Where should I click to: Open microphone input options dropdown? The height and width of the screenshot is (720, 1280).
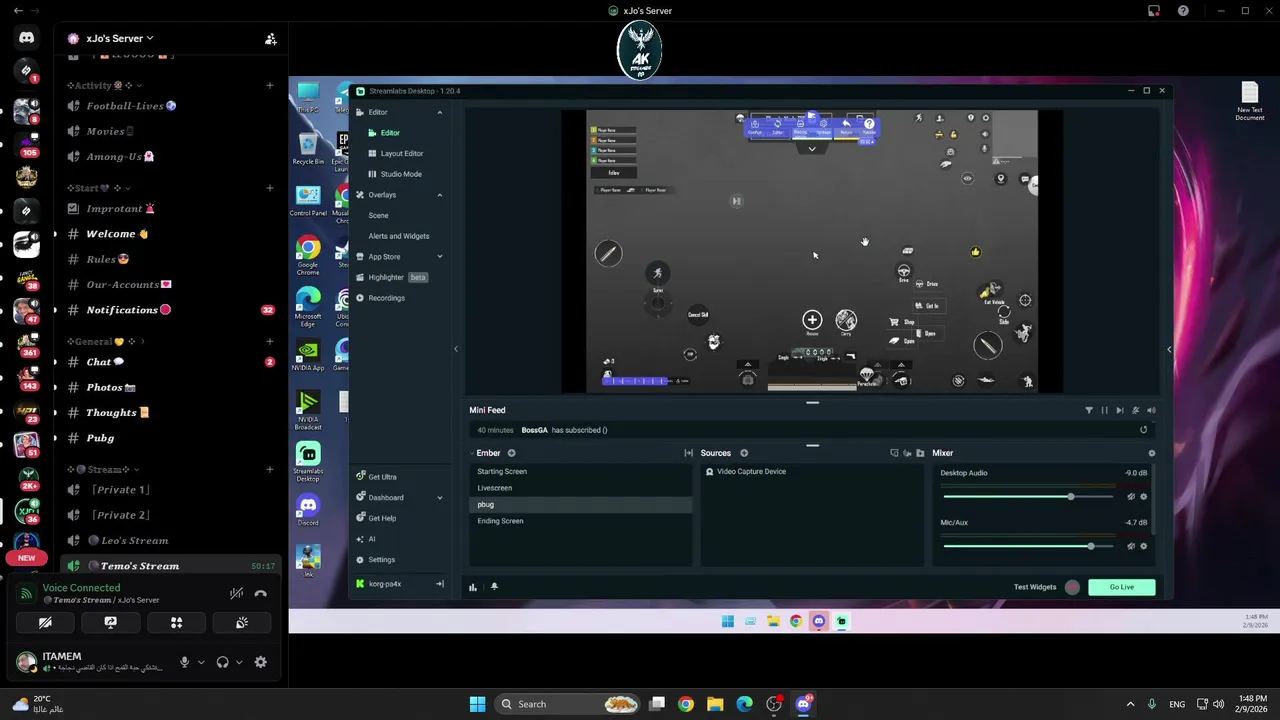pyautogui.click(x=201, y=662)
